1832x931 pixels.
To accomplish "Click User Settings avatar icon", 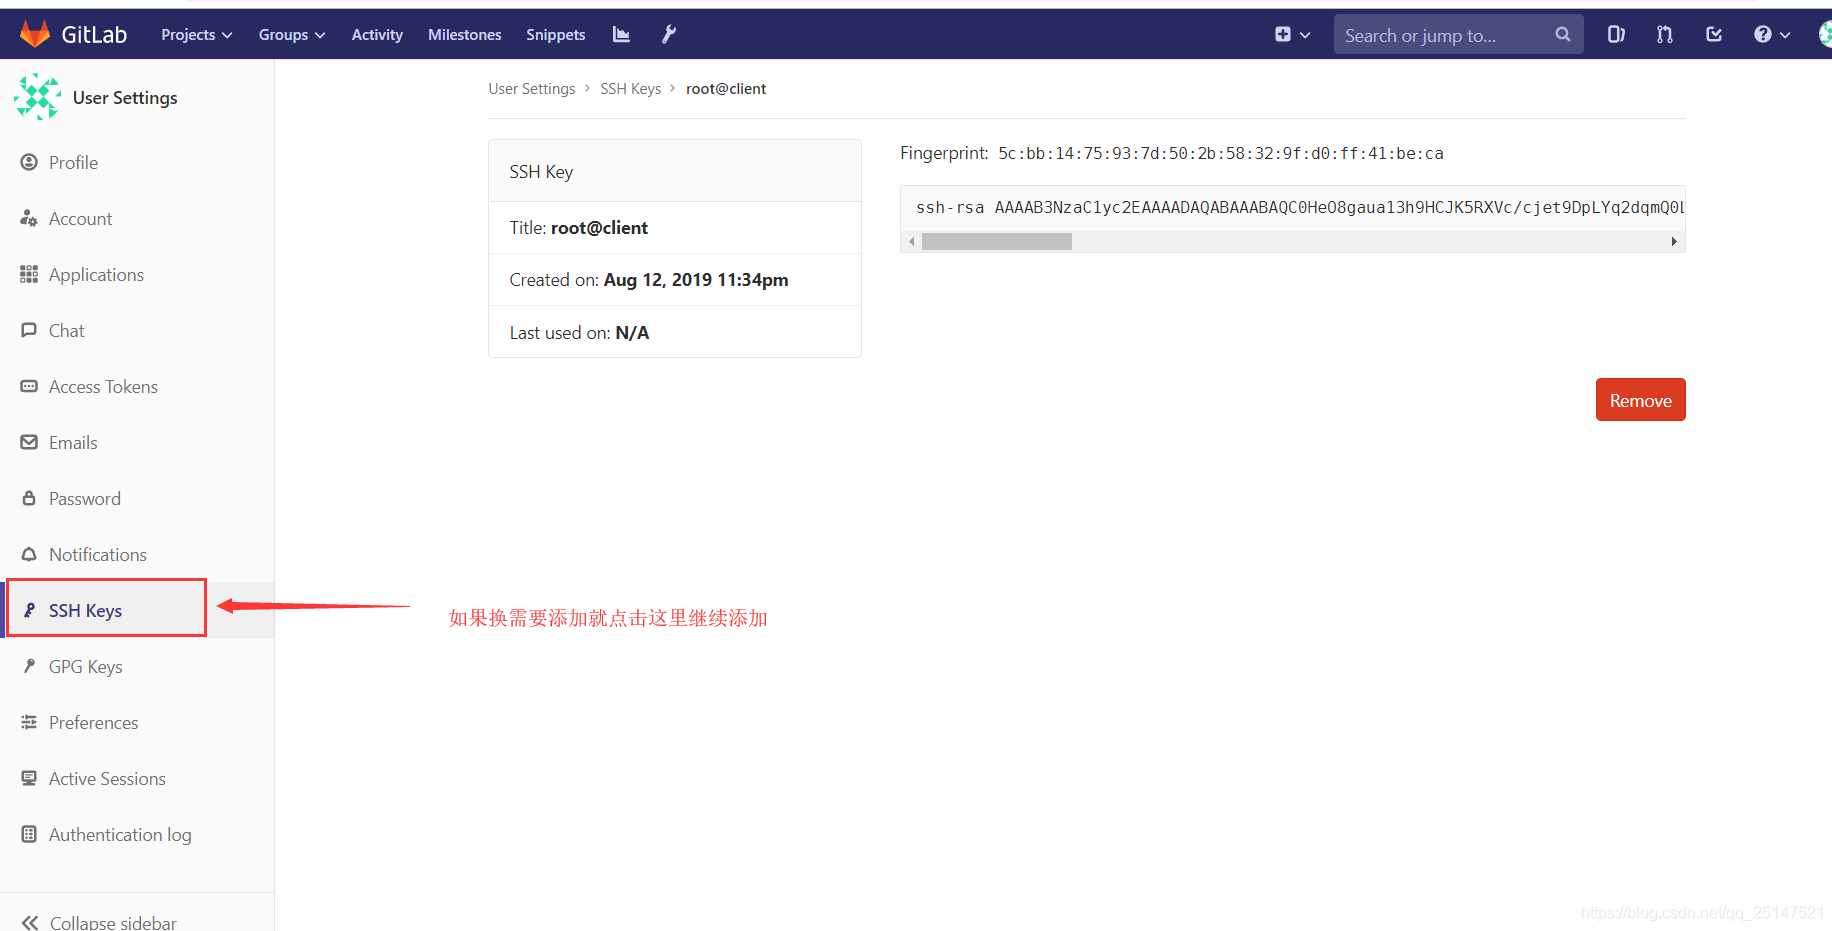I will (x=37, y=97).
